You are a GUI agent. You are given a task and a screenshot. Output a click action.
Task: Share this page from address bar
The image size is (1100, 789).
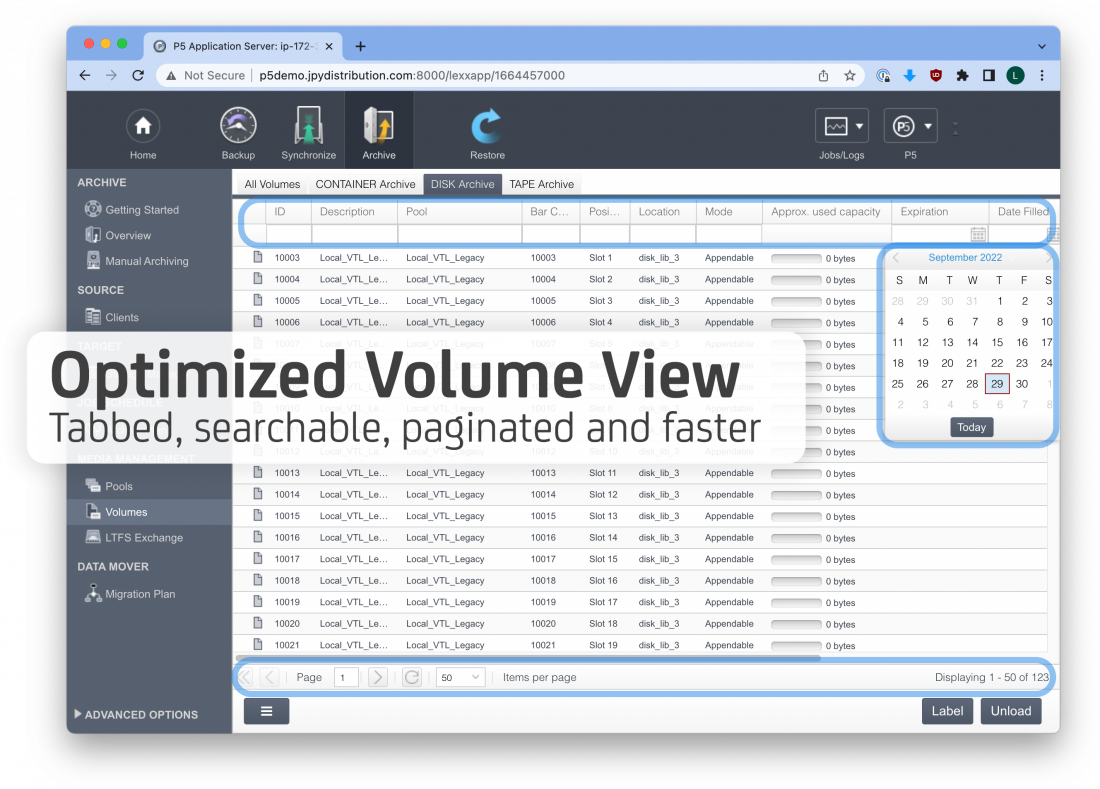[x=823, y=75]
